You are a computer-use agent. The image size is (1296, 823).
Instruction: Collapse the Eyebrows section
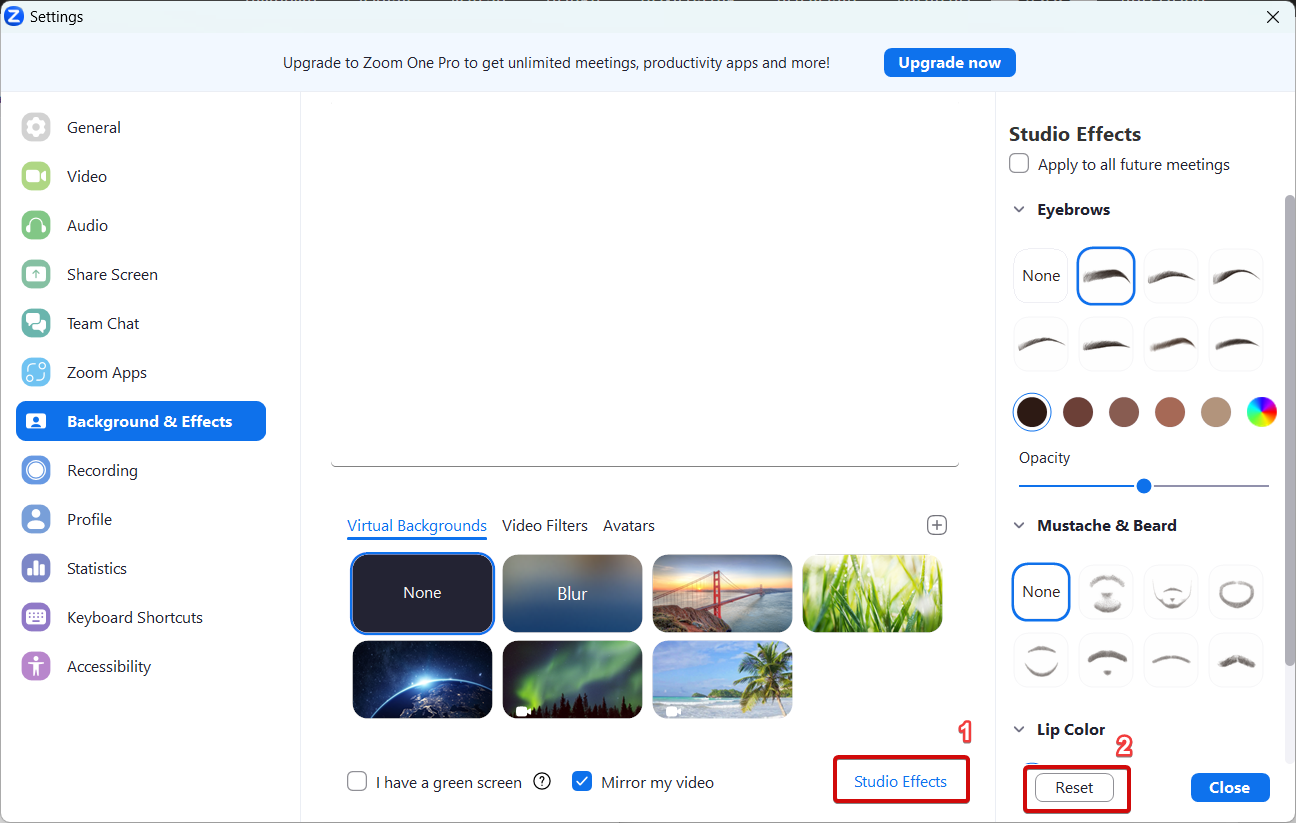pyautogui.click(x=1019, y=210)
